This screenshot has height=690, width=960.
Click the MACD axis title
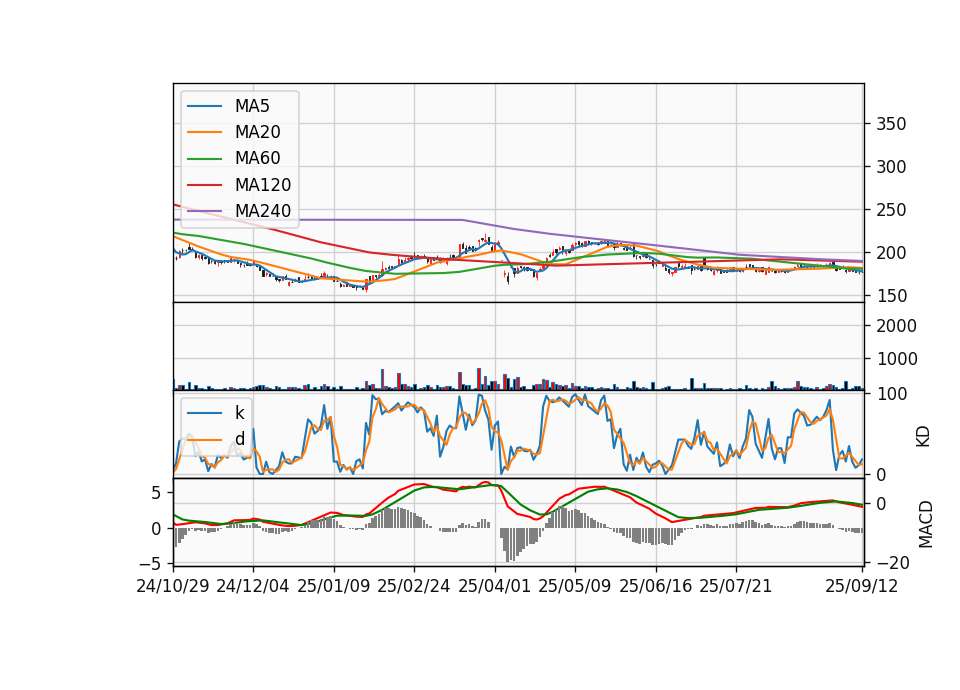click(x=926, y=525)
